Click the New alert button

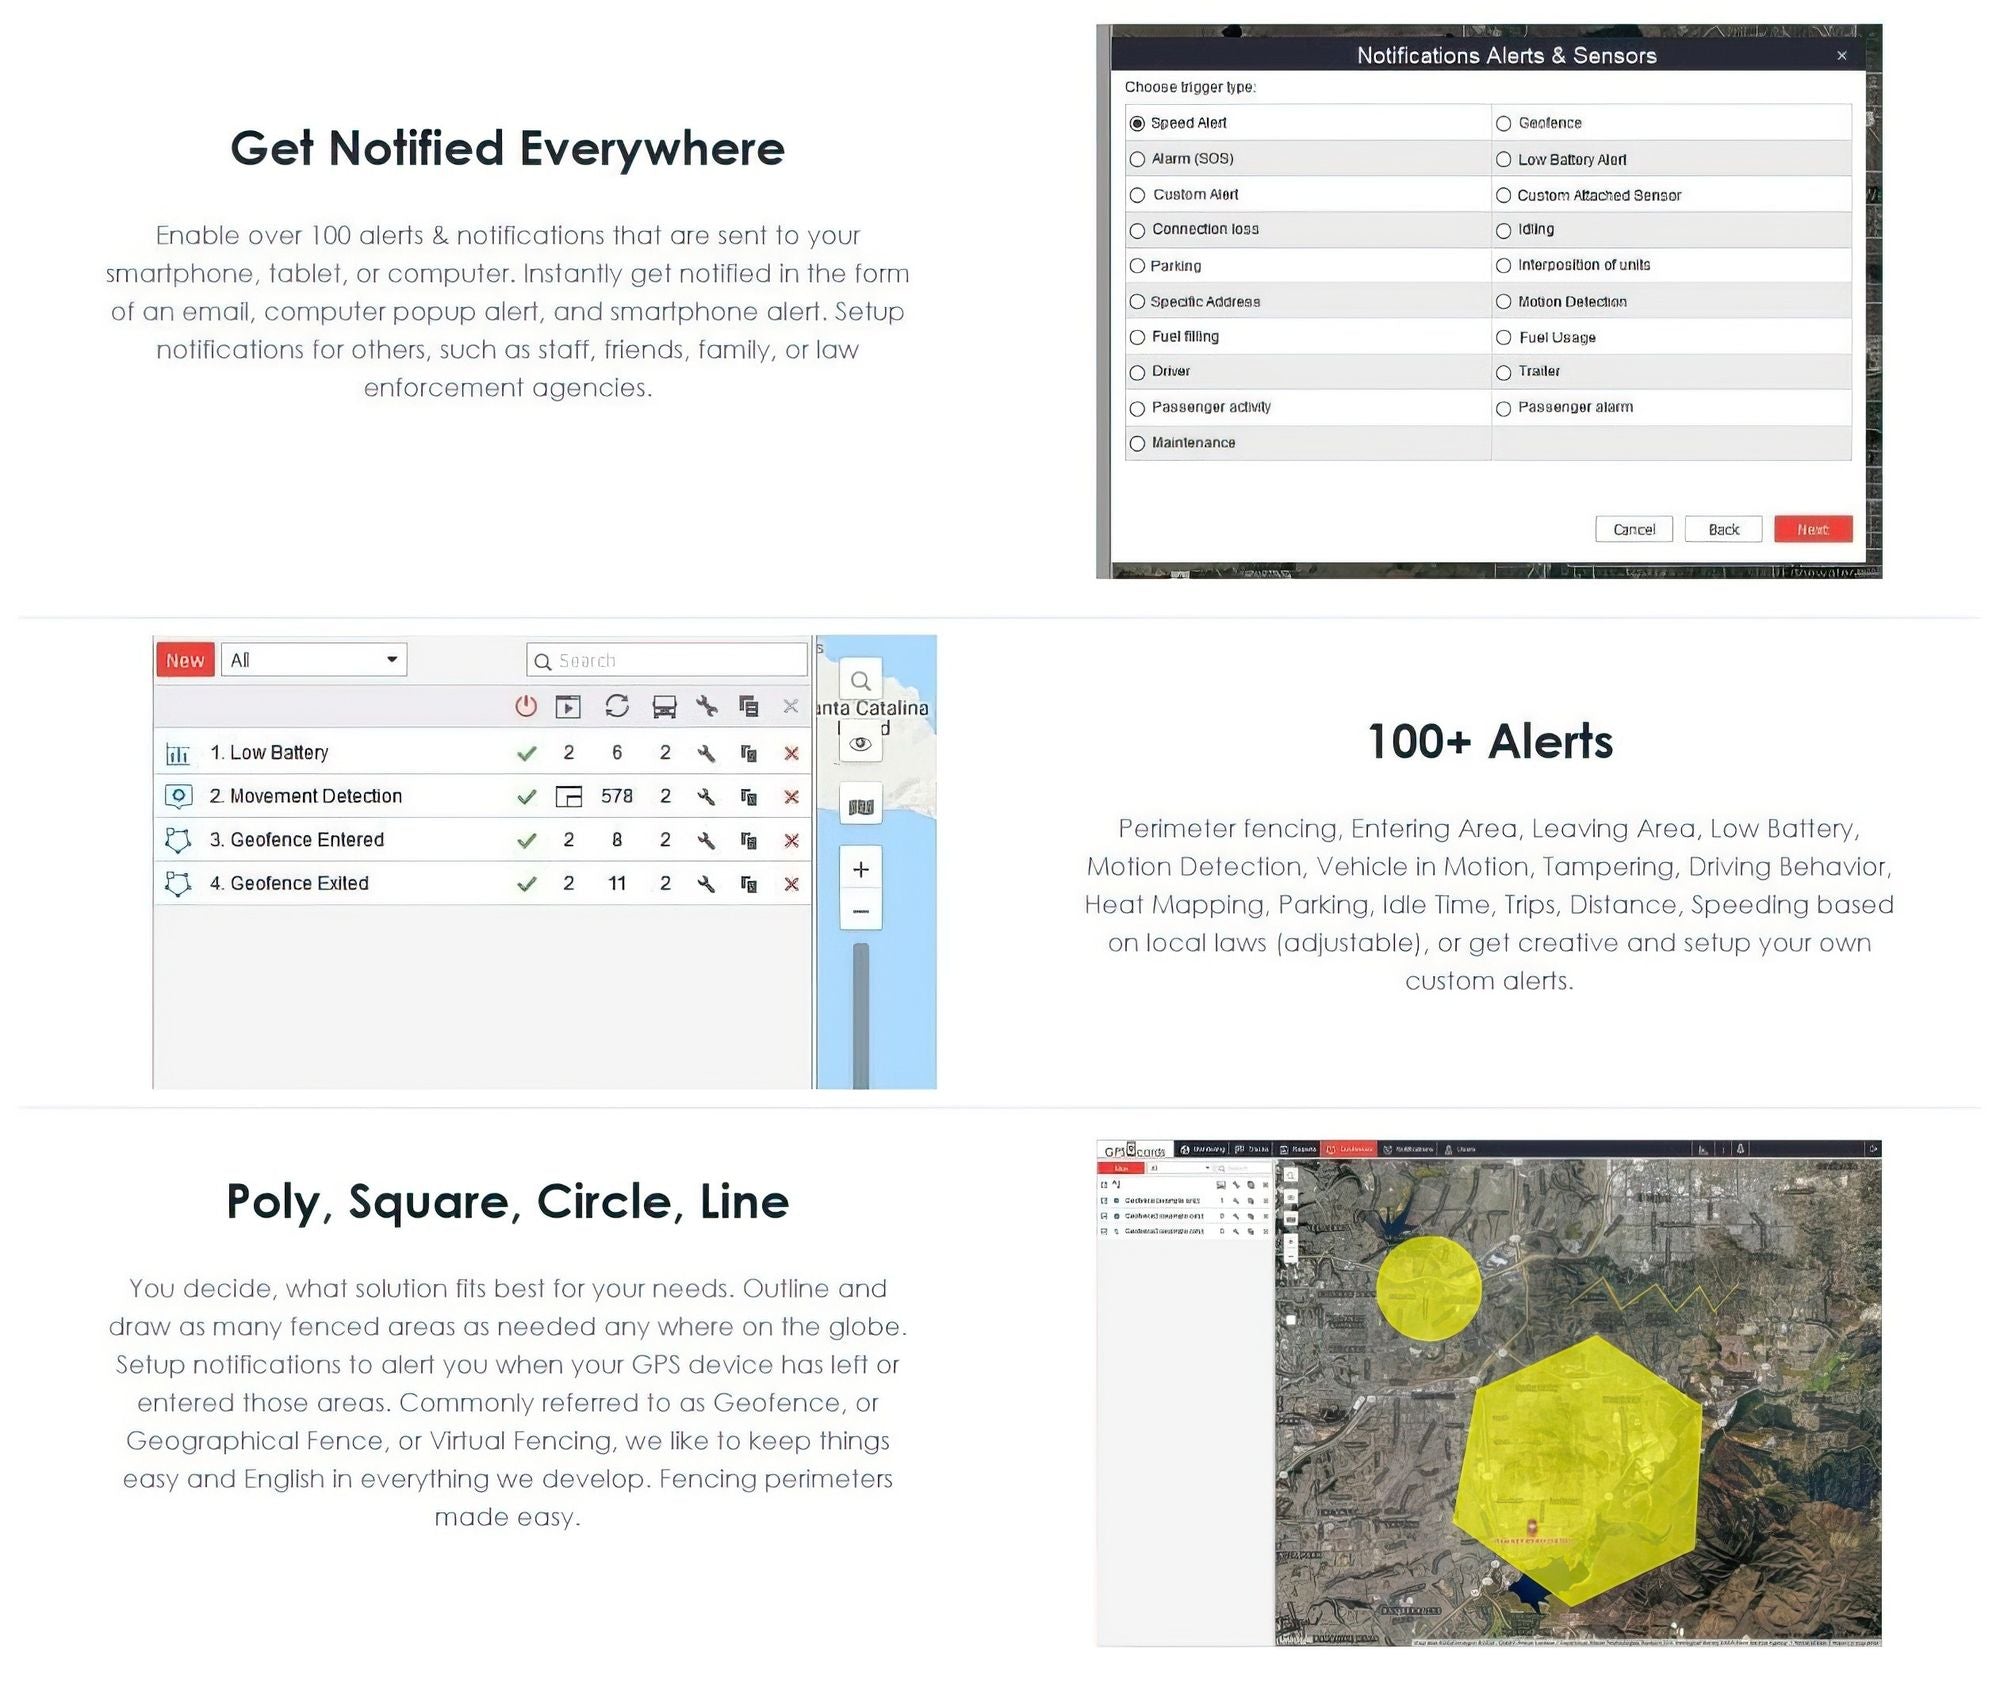point(186,656)
